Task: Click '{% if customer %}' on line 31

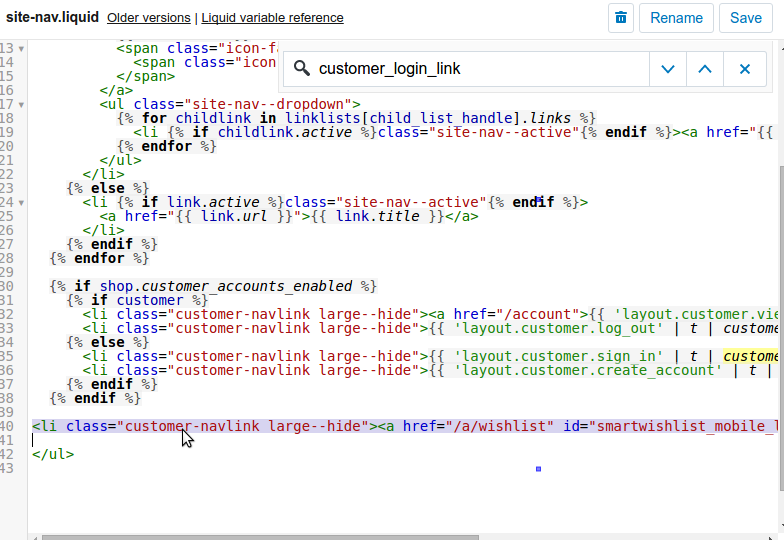Action: click(137, 300)
